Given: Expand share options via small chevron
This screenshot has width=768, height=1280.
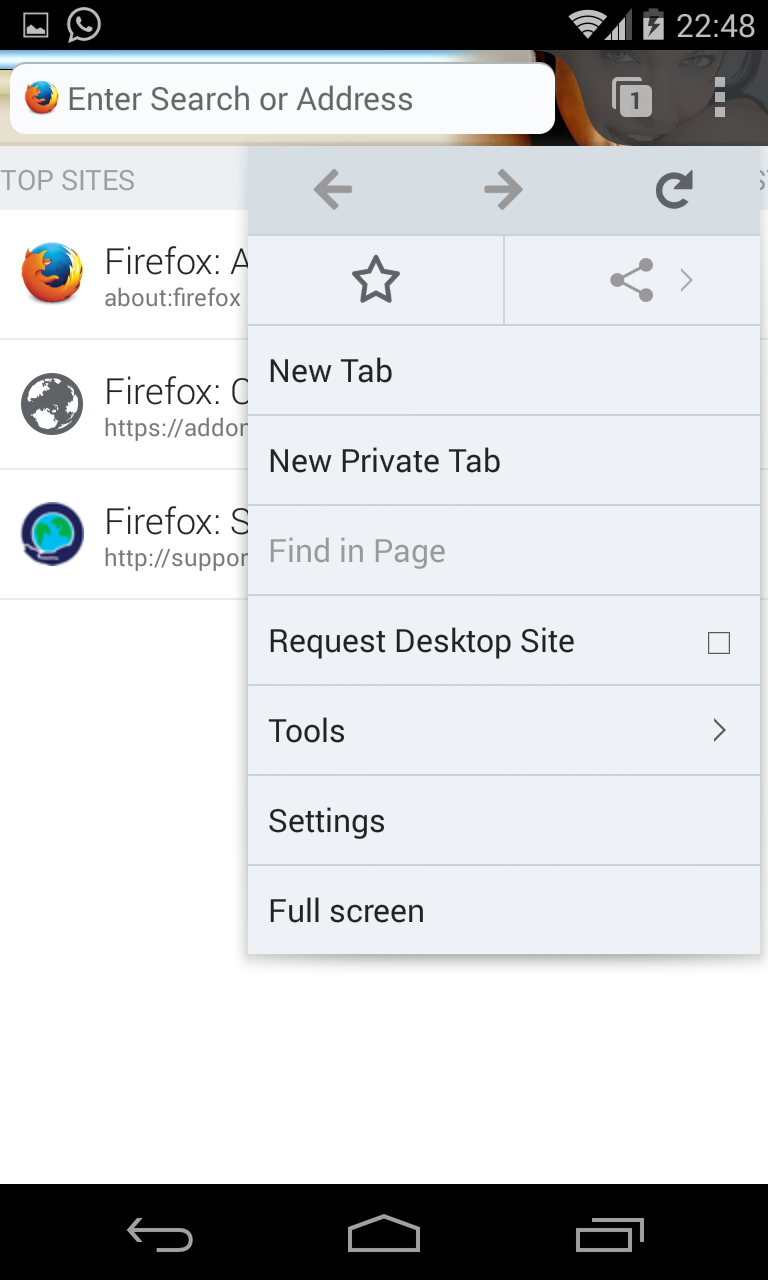Looking at the screenshot, I should click(x=687, y=281).
